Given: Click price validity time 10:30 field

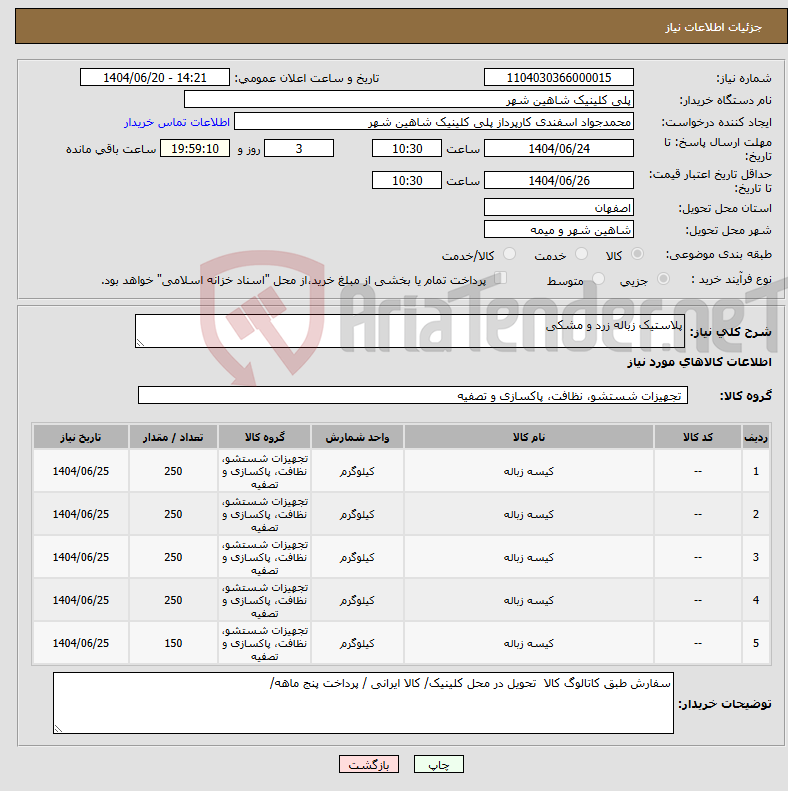Looking at the screenshot, I should pos(407,180).
